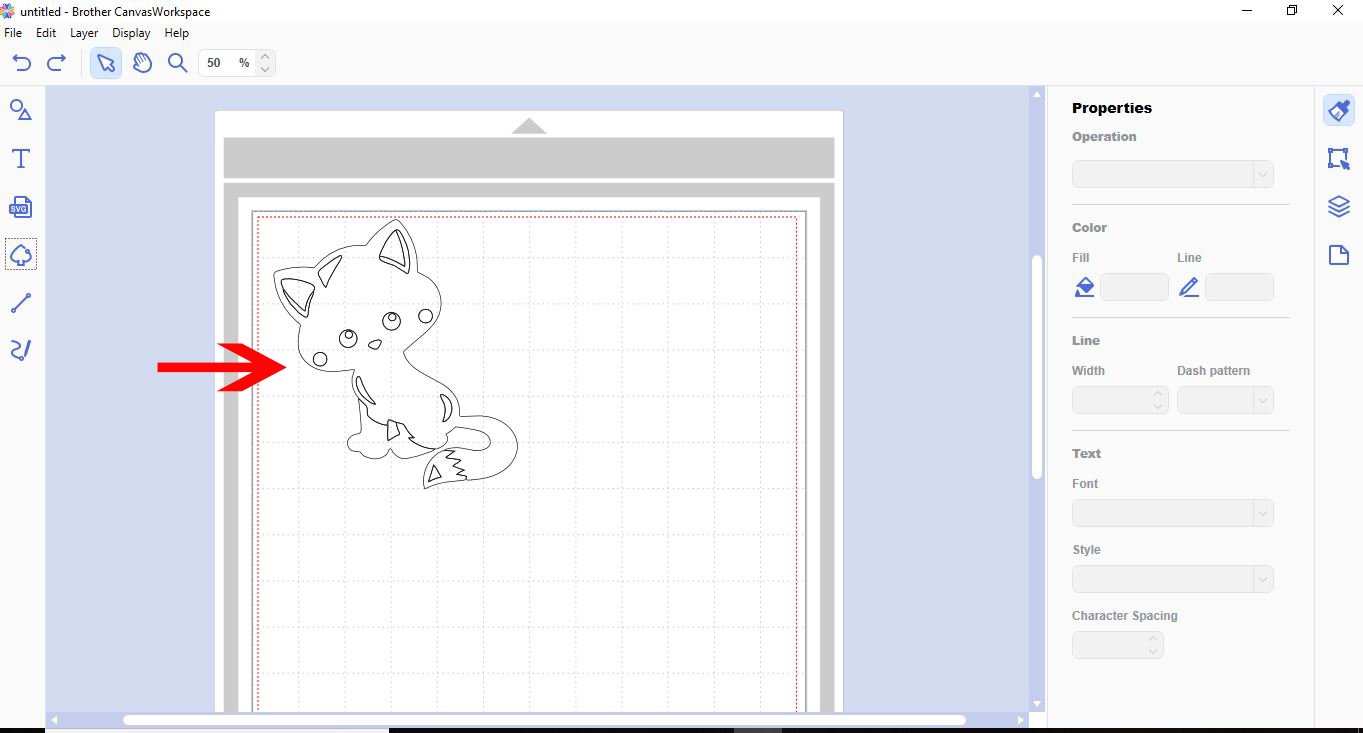
Task: Open the File menu
Action: 13,33
